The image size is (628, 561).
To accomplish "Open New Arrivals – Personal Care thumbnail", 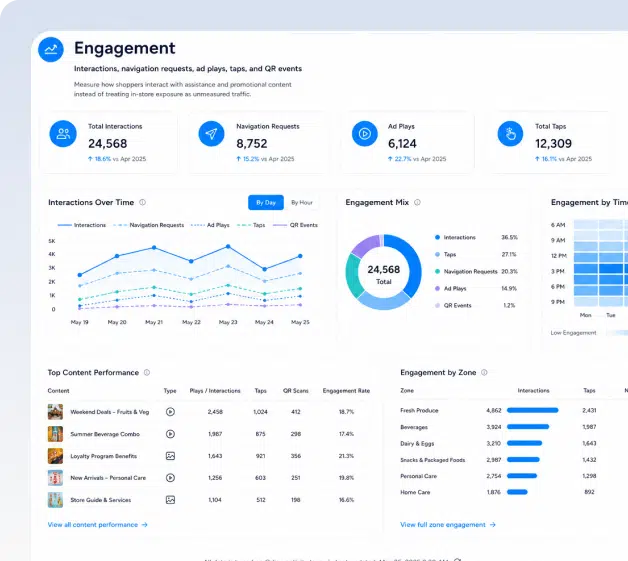I will coord(55,478).
